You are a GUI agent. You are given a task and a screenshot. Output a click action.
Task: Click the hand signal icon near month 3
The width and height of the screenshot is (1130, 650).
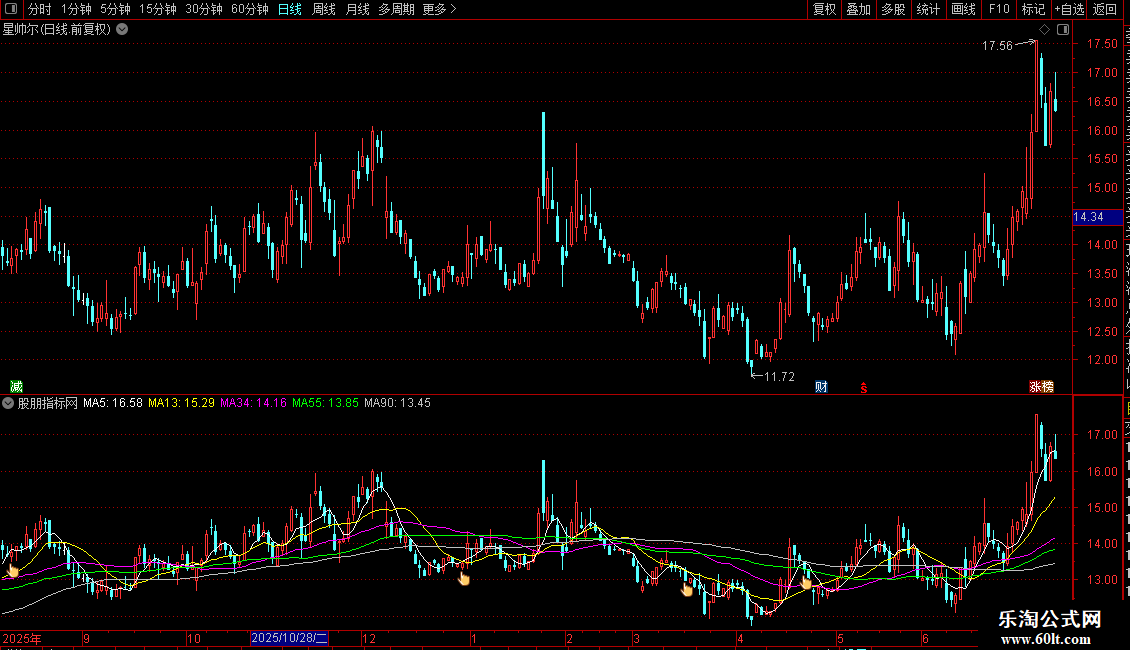(x=686, y=589)
